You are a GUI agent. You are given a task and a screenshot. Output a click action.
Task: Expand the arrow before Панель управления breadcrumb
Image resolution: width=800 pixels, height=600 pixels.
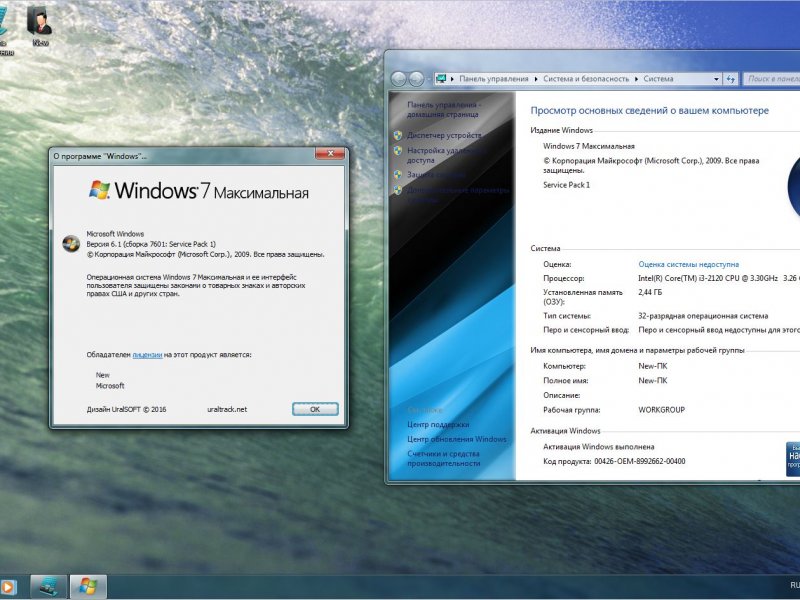(453, 79)
